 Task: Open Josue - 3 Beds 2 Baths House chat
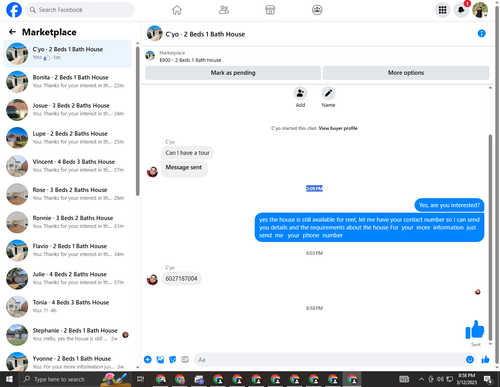click(x=67, y=110)
